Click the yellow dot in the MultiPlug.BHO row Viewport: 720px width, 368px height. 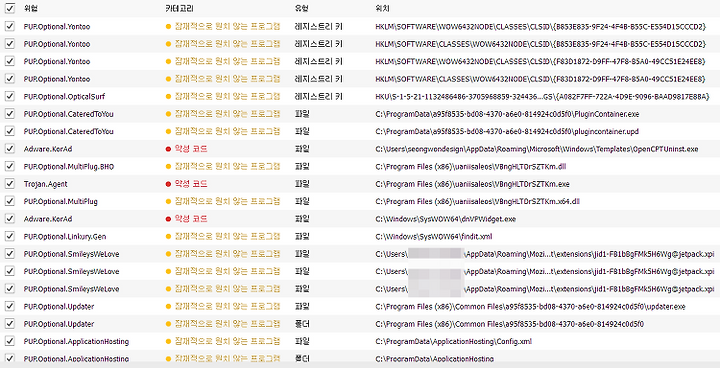click(168, 167)
